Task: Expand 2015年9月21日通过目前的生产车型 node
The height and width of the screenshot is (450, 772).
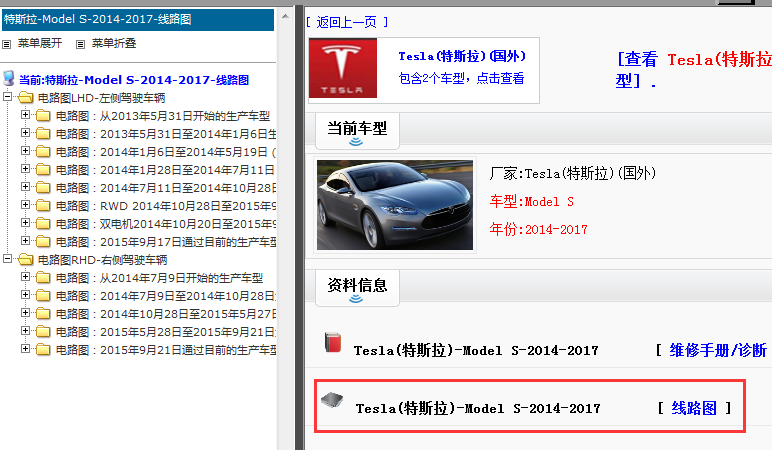Action: (x=25, y=349)
